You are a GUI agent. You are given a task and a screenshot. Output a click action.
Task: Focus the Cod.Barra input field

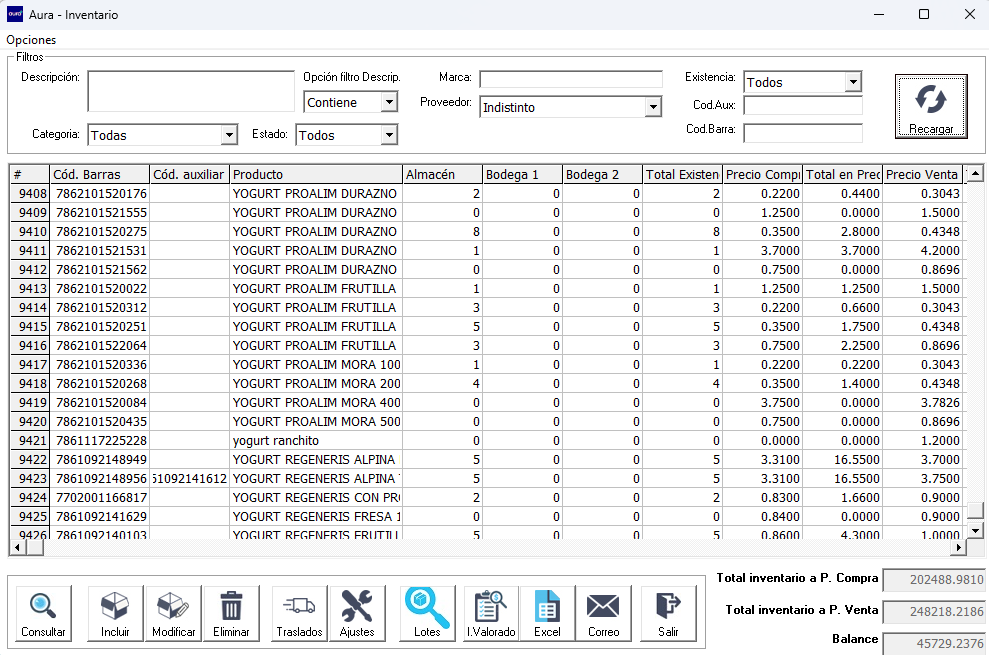point(803,133)
